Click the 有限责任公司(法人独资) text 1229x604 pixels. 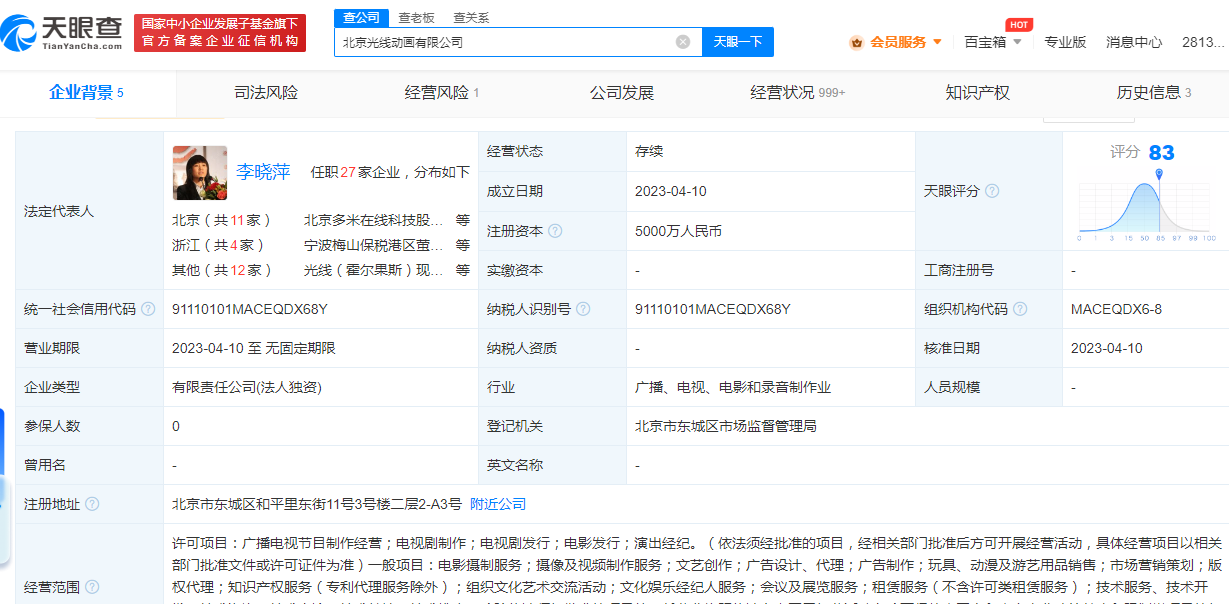pyautogui.click(x=247, y=387)
